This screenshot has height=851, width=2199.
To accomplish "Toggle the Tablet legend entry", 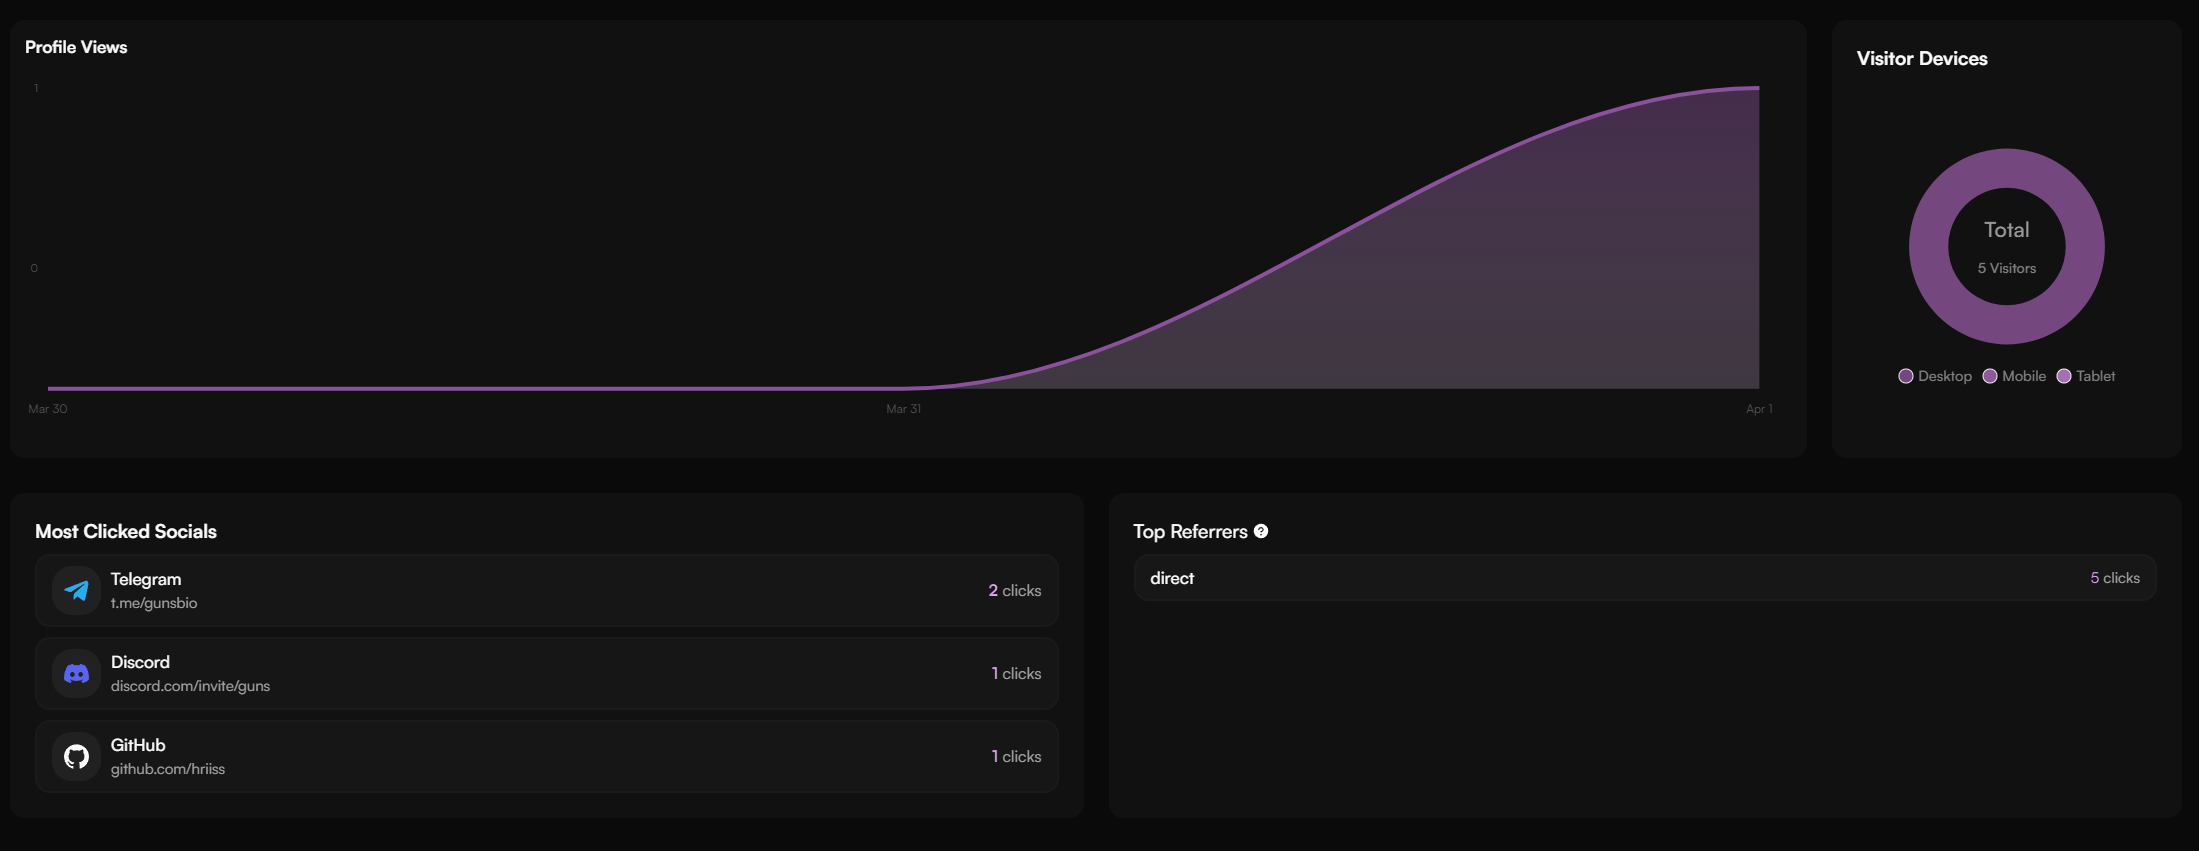I will tap(2086, 376).
